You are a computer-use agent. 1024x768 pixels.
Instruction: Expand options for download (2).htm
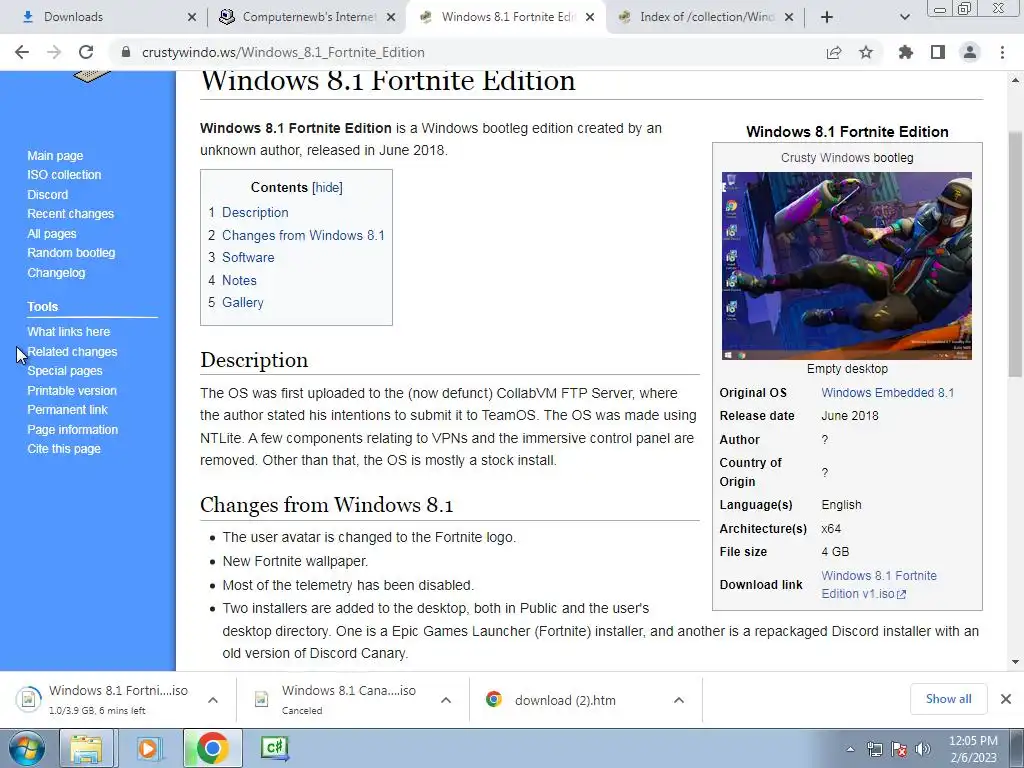pyautogui.click(x=679, y=700)
